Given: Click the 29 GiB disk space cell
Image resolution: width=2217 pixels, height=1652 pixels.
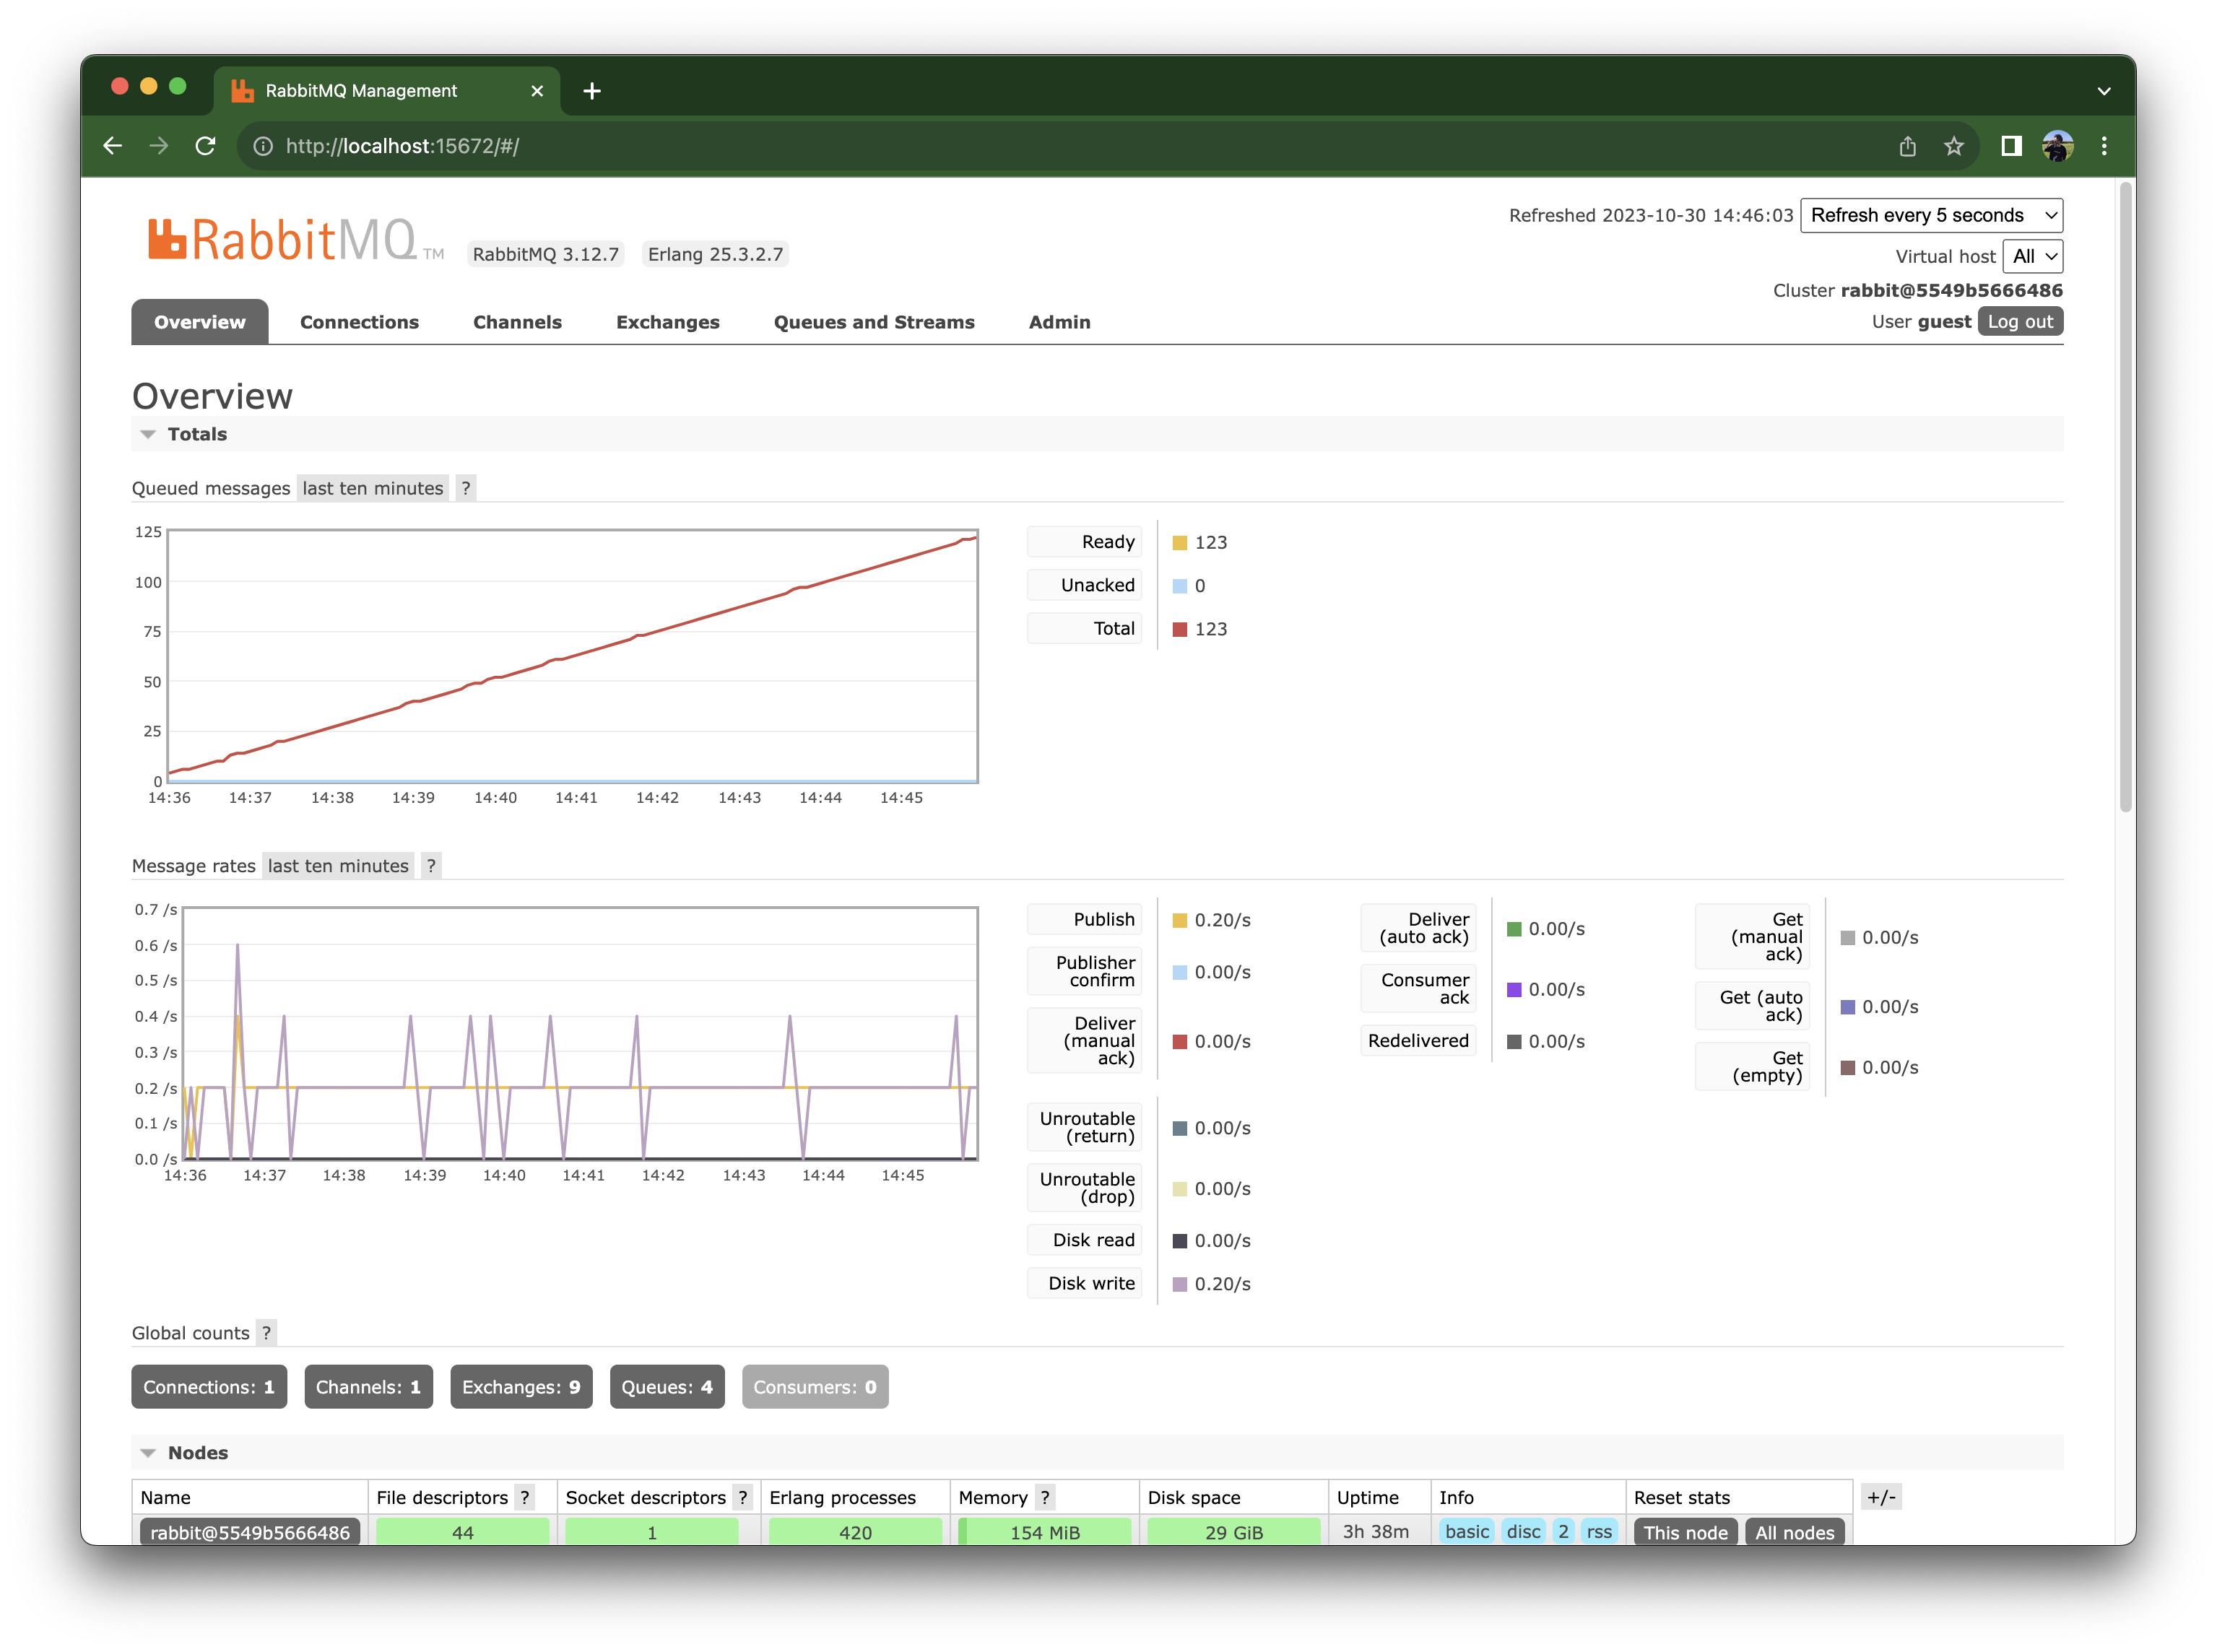Looking at the screenshot, I should [1234, 1532].
